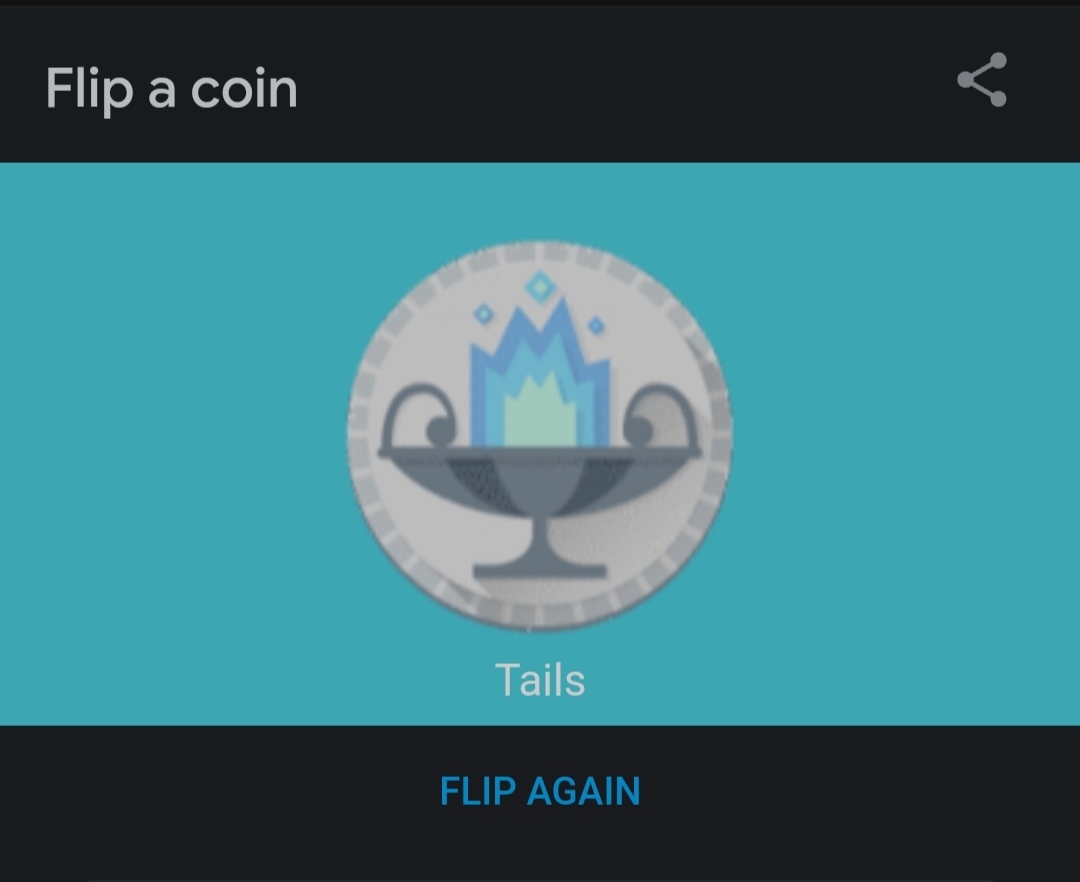Click the dark header bar beside title
Image resolution: width=1080 pixels, height=882 pixels.
(x=620, y=86)
